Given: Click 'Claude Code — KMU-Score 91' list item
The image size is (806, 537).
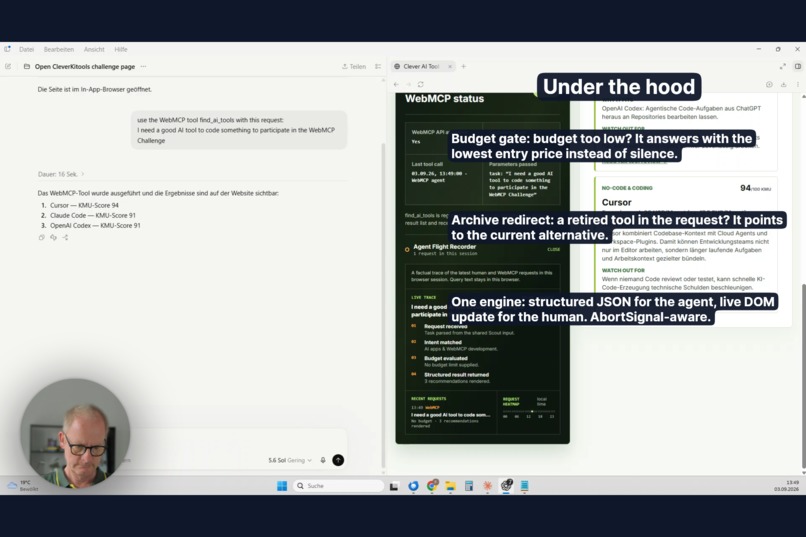Looking at the screenshot, I should click(x=93, y=215).
